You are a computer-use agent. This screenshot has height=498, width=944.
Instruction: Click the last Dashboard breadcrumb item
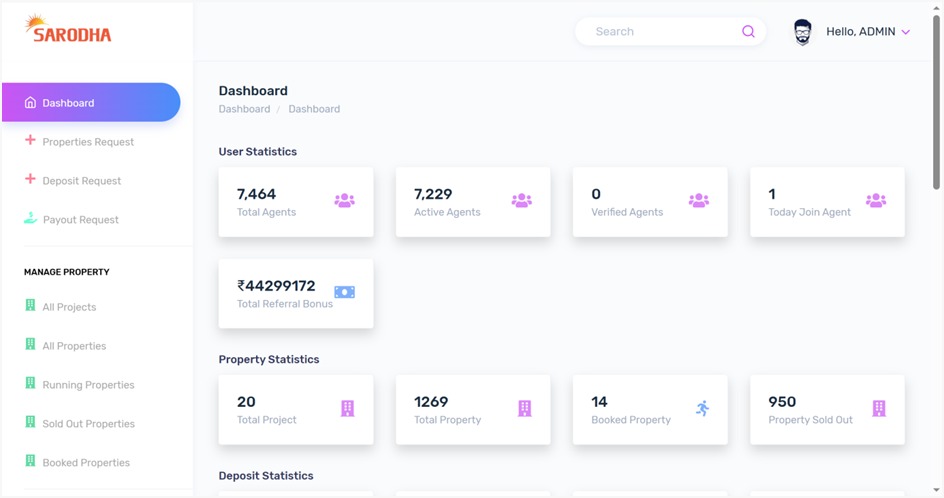[314, 109]
